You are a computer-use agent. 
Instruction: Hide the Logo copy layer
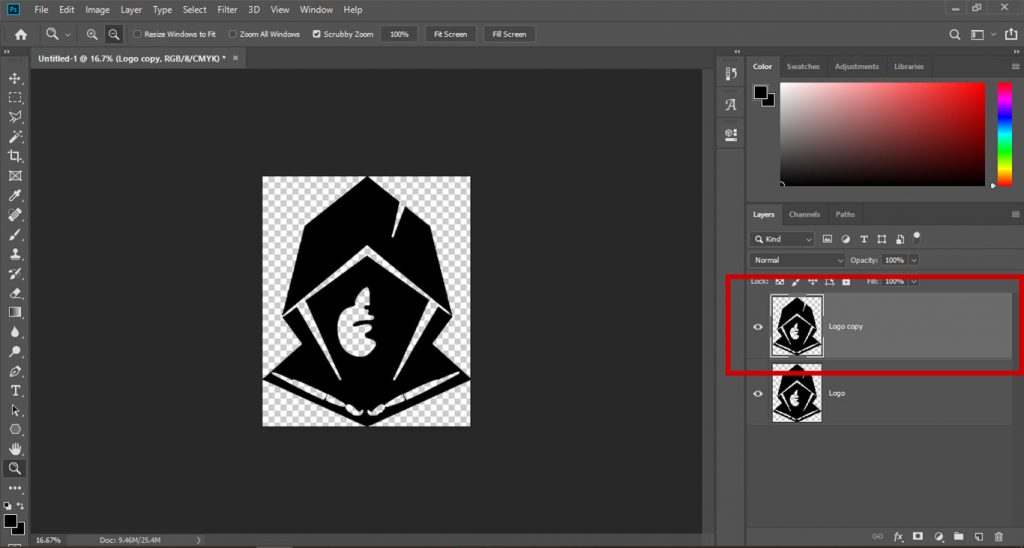(x=758, y=327)
